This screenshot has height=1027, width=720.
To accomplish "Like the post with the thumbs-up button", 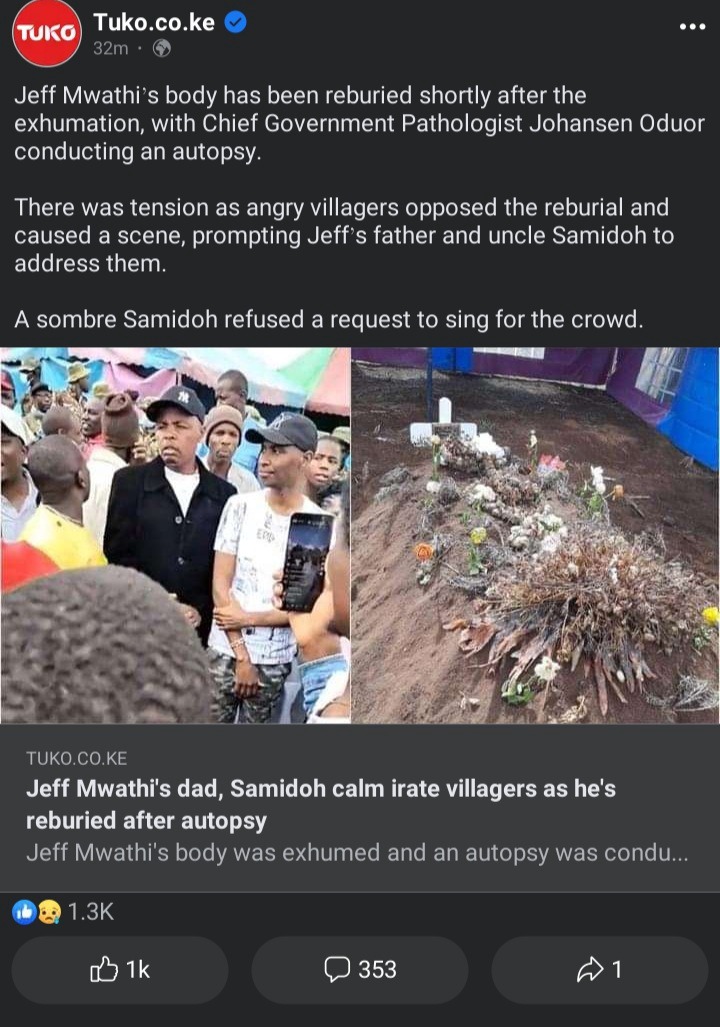I will (x=120, y=969).
